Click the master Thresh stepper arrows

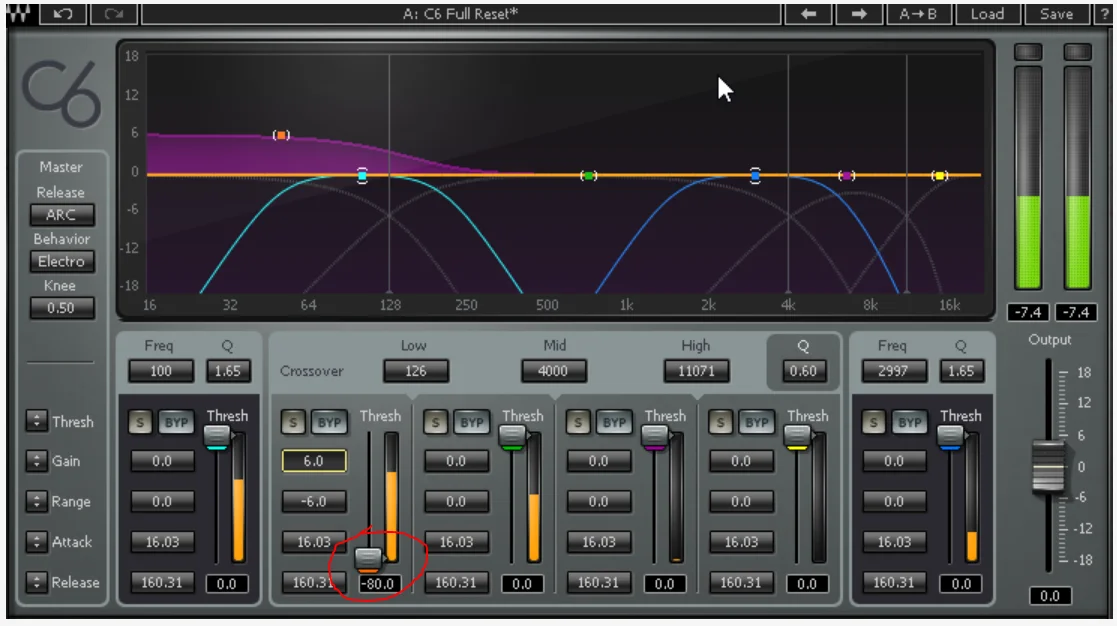36,421
